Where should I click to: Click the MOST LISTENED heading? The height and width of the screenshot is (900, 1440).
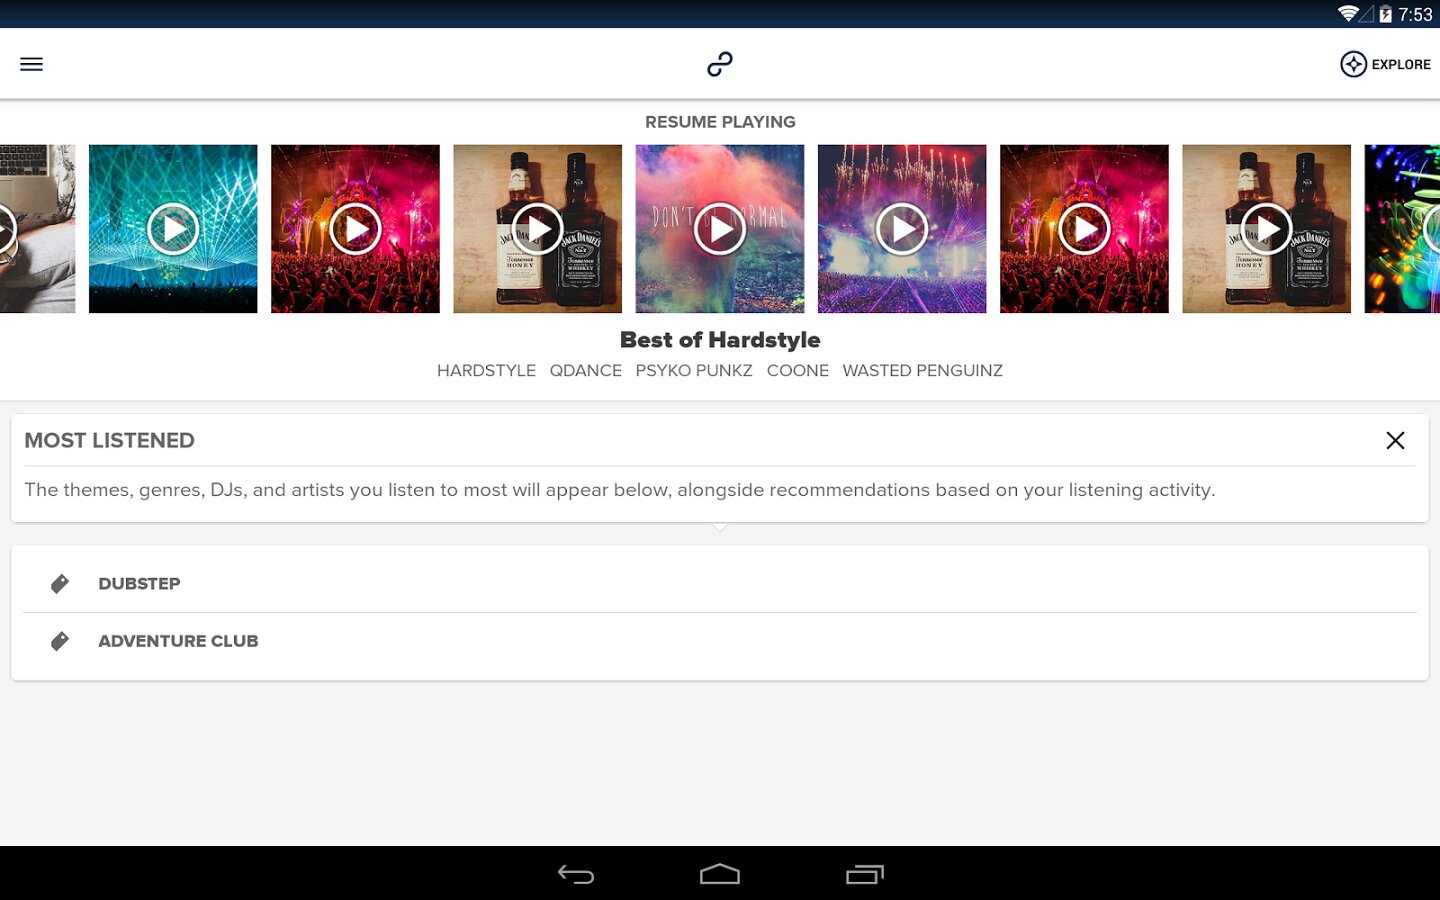tap(110, 441)
